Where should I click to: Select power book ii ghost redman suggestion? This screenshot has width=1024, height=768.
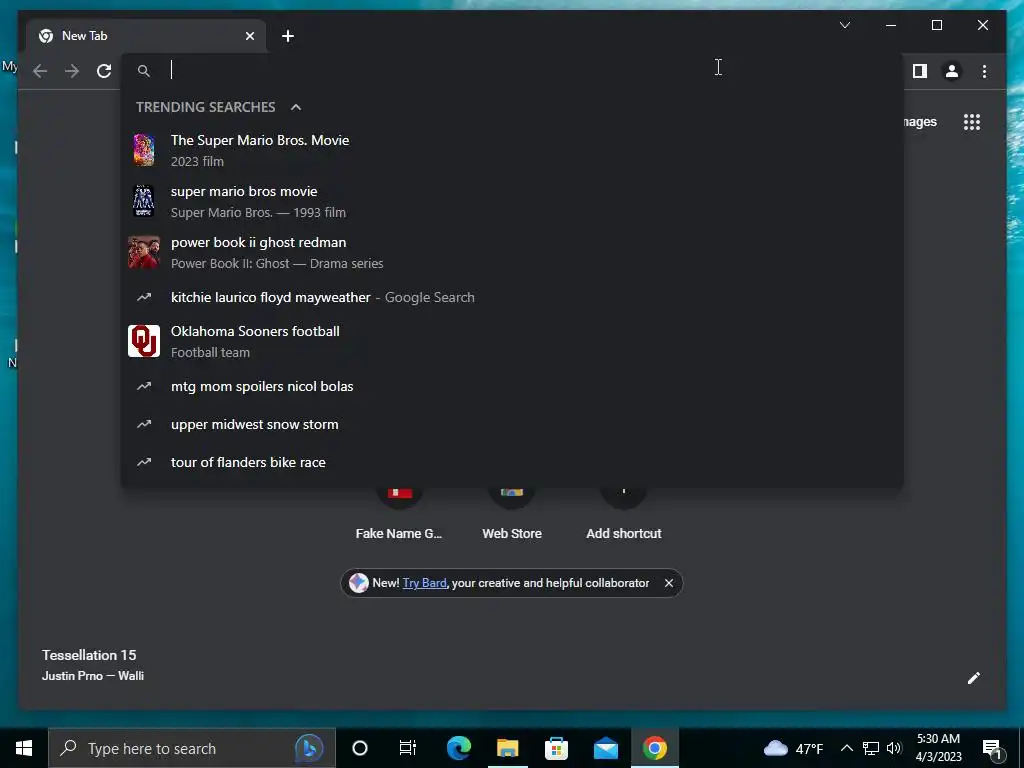512,252
